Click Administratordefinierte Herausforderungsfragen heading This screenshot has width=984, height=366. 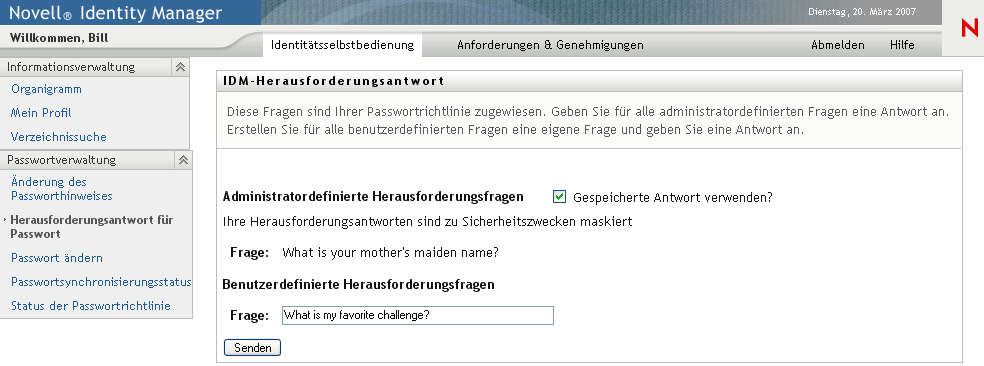(373, 196)
